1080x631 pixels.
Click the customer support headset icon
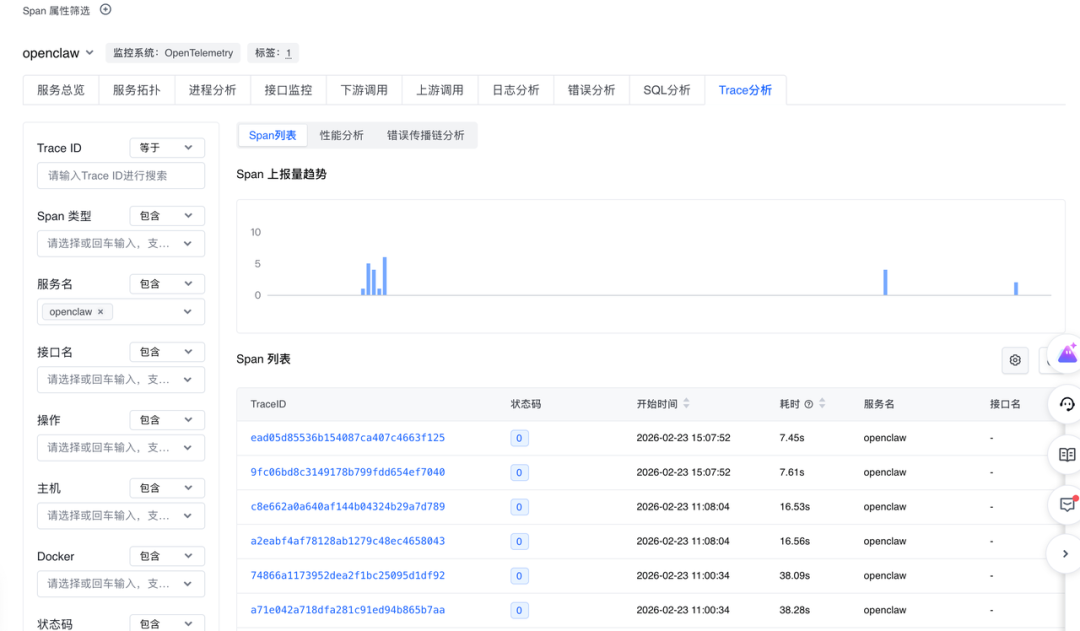click(x=1067, y=404)
